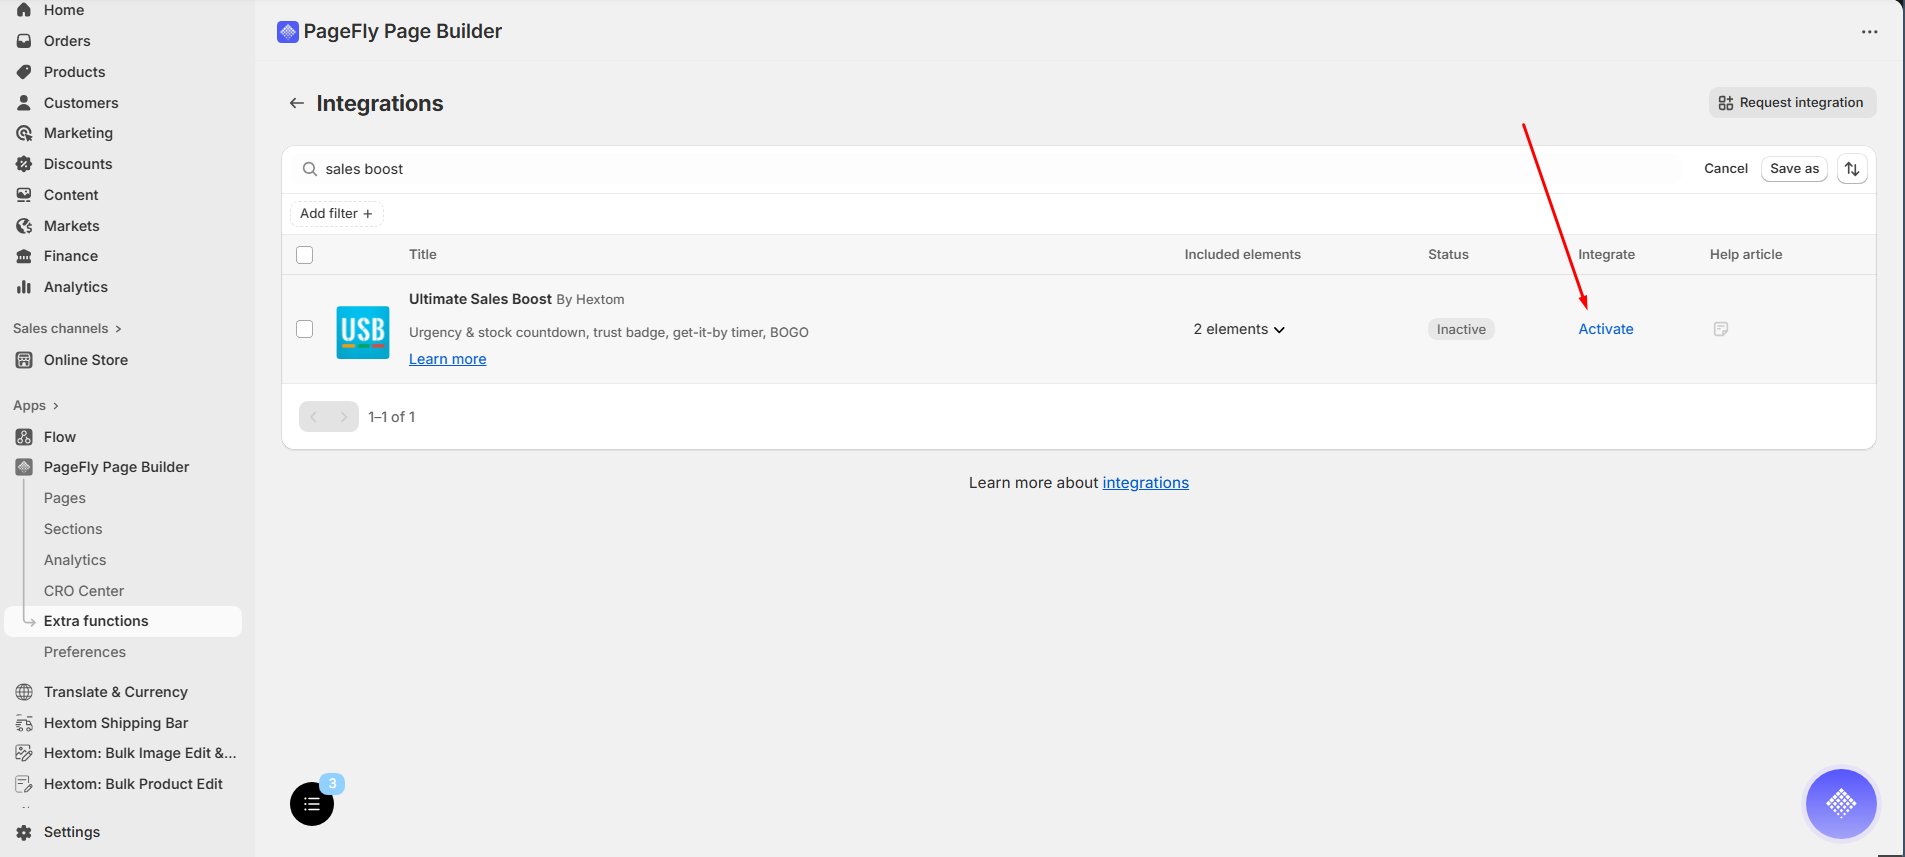Click the Request integration button
The image size is (1905, 857).
(x=1792, y=103)
